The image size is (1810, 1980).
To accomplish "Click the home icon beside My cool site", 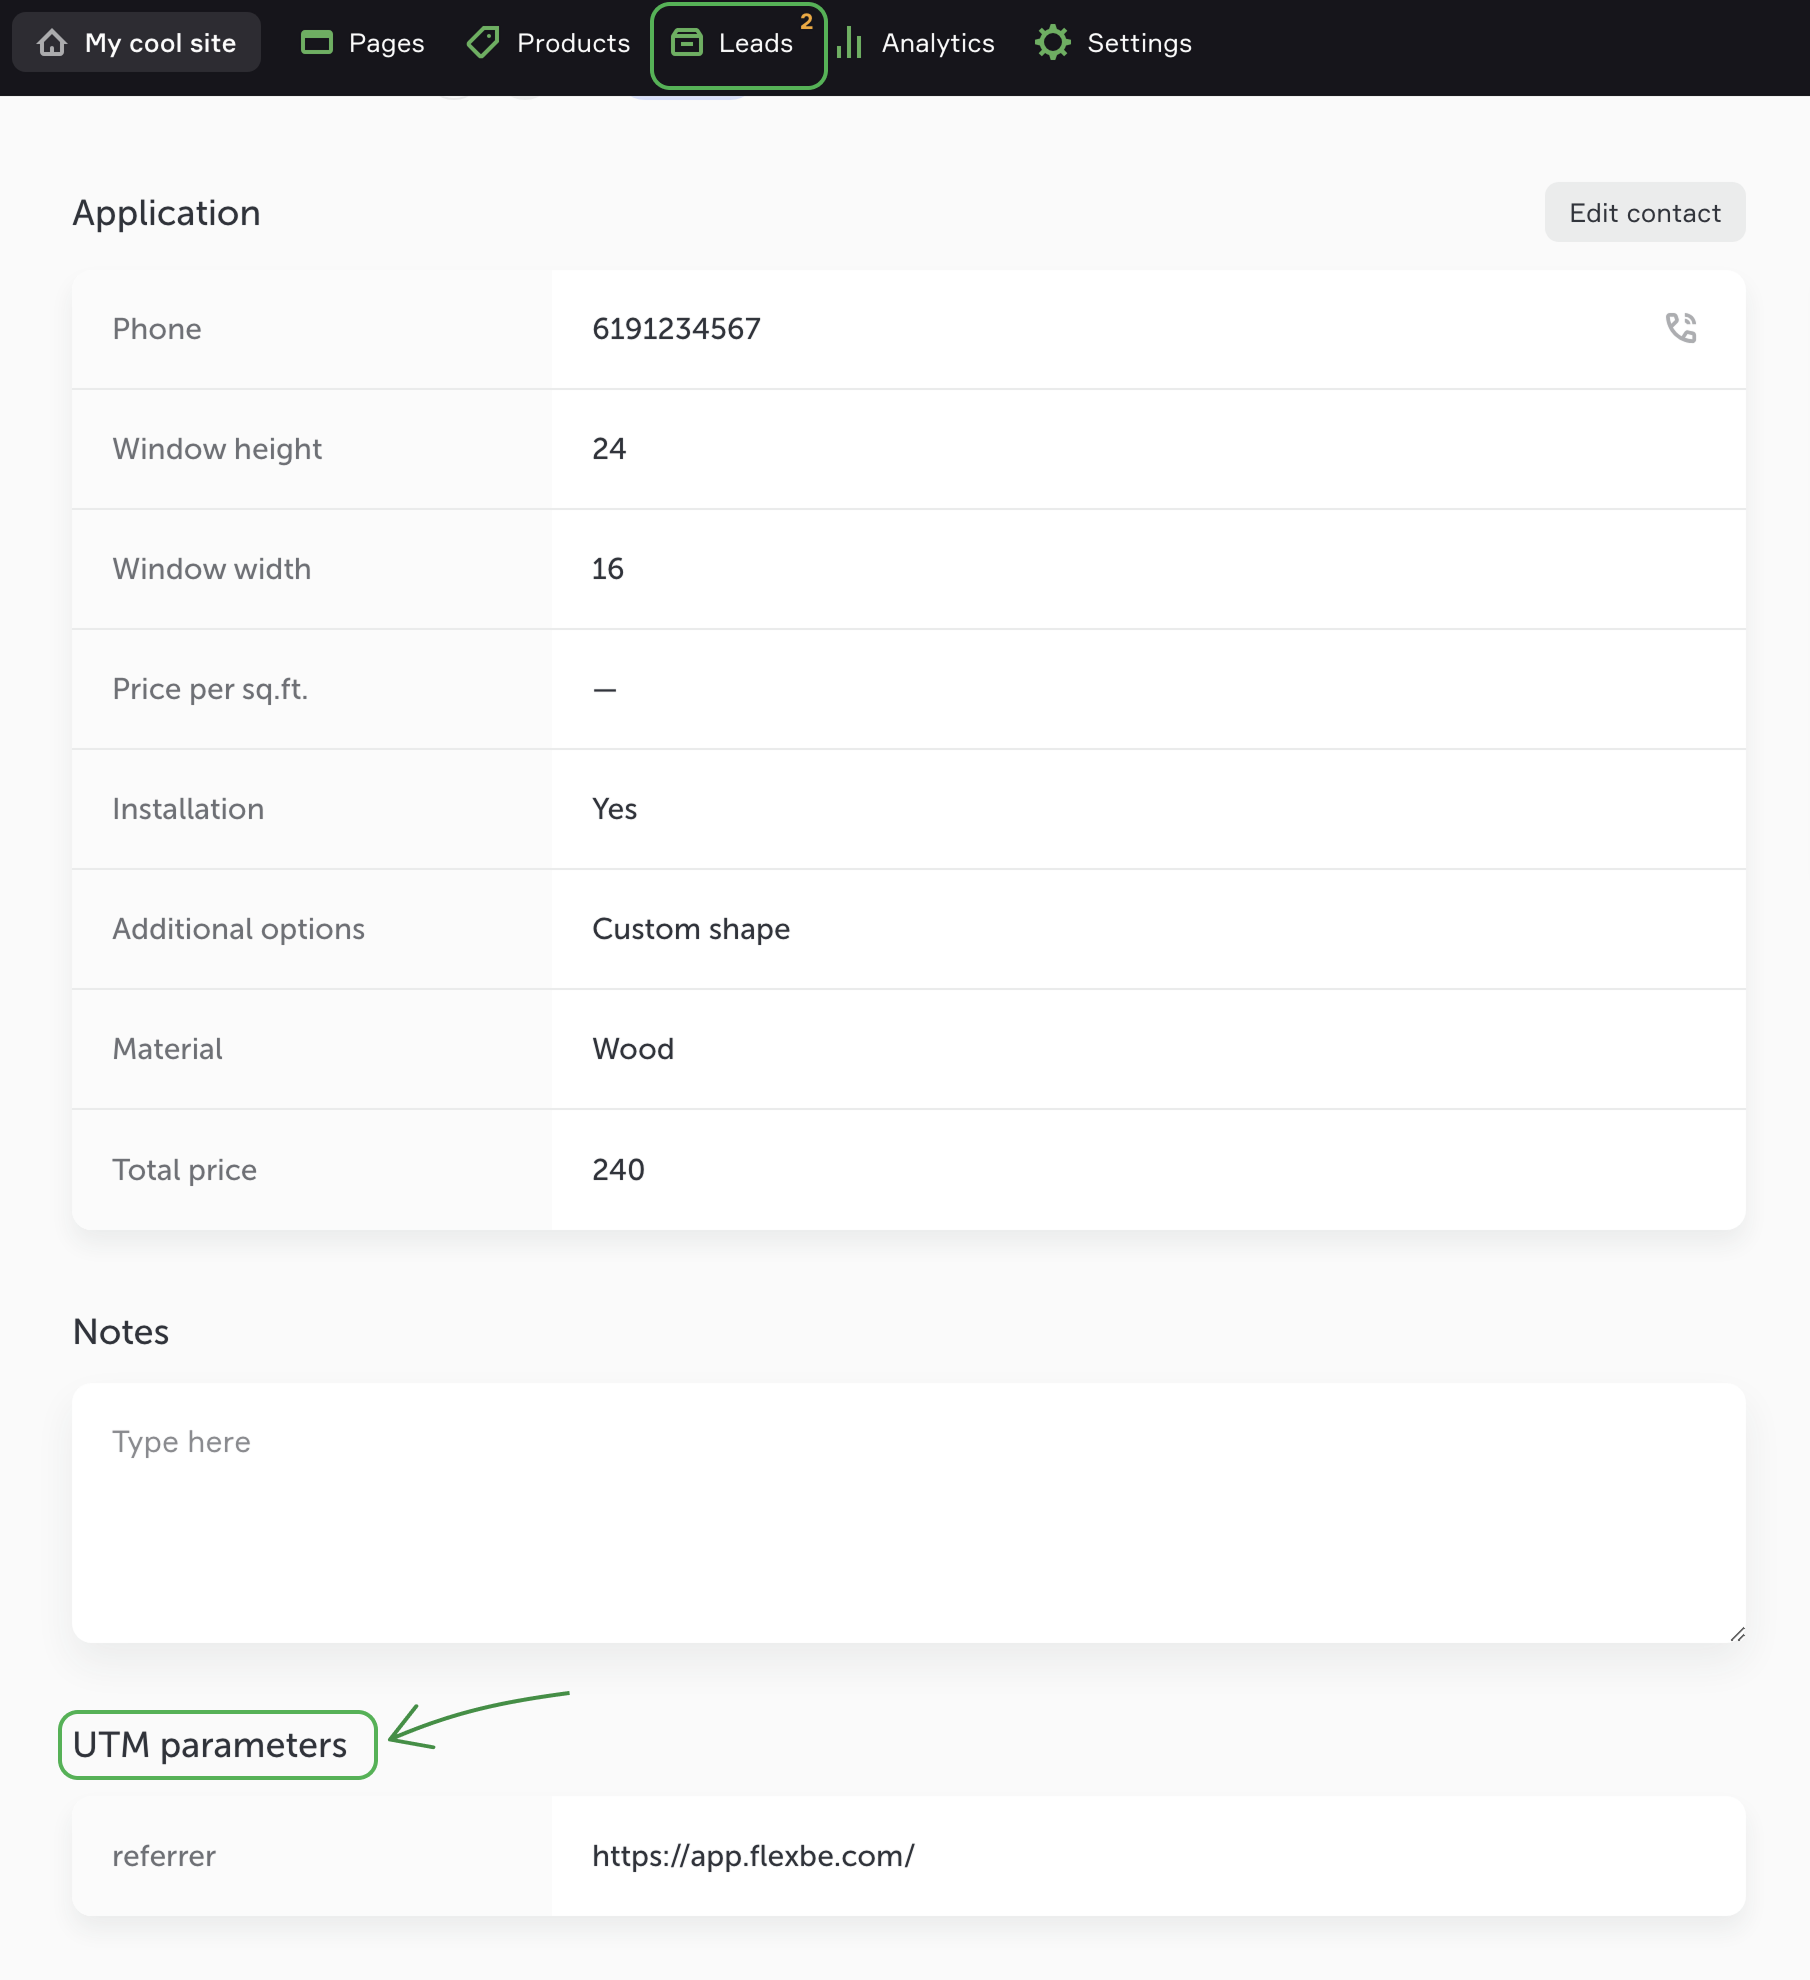I will pos(52,43).
